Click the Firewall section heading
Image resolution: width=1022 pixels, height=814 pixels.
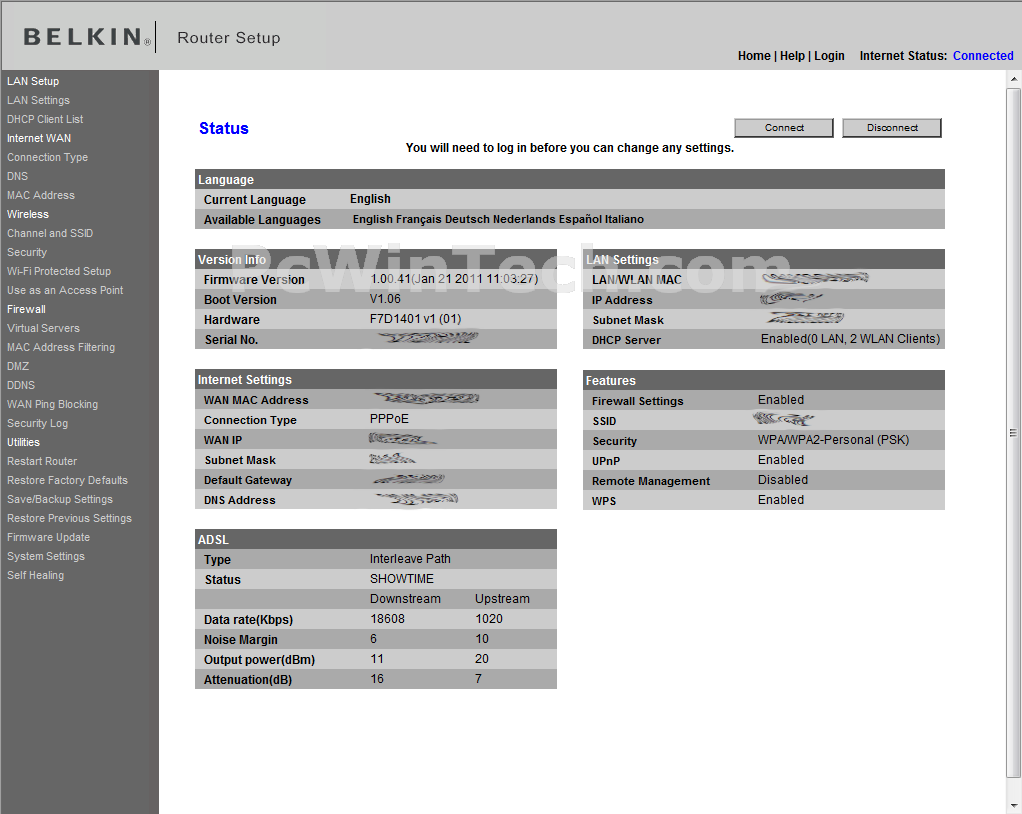tap(26, 310)
